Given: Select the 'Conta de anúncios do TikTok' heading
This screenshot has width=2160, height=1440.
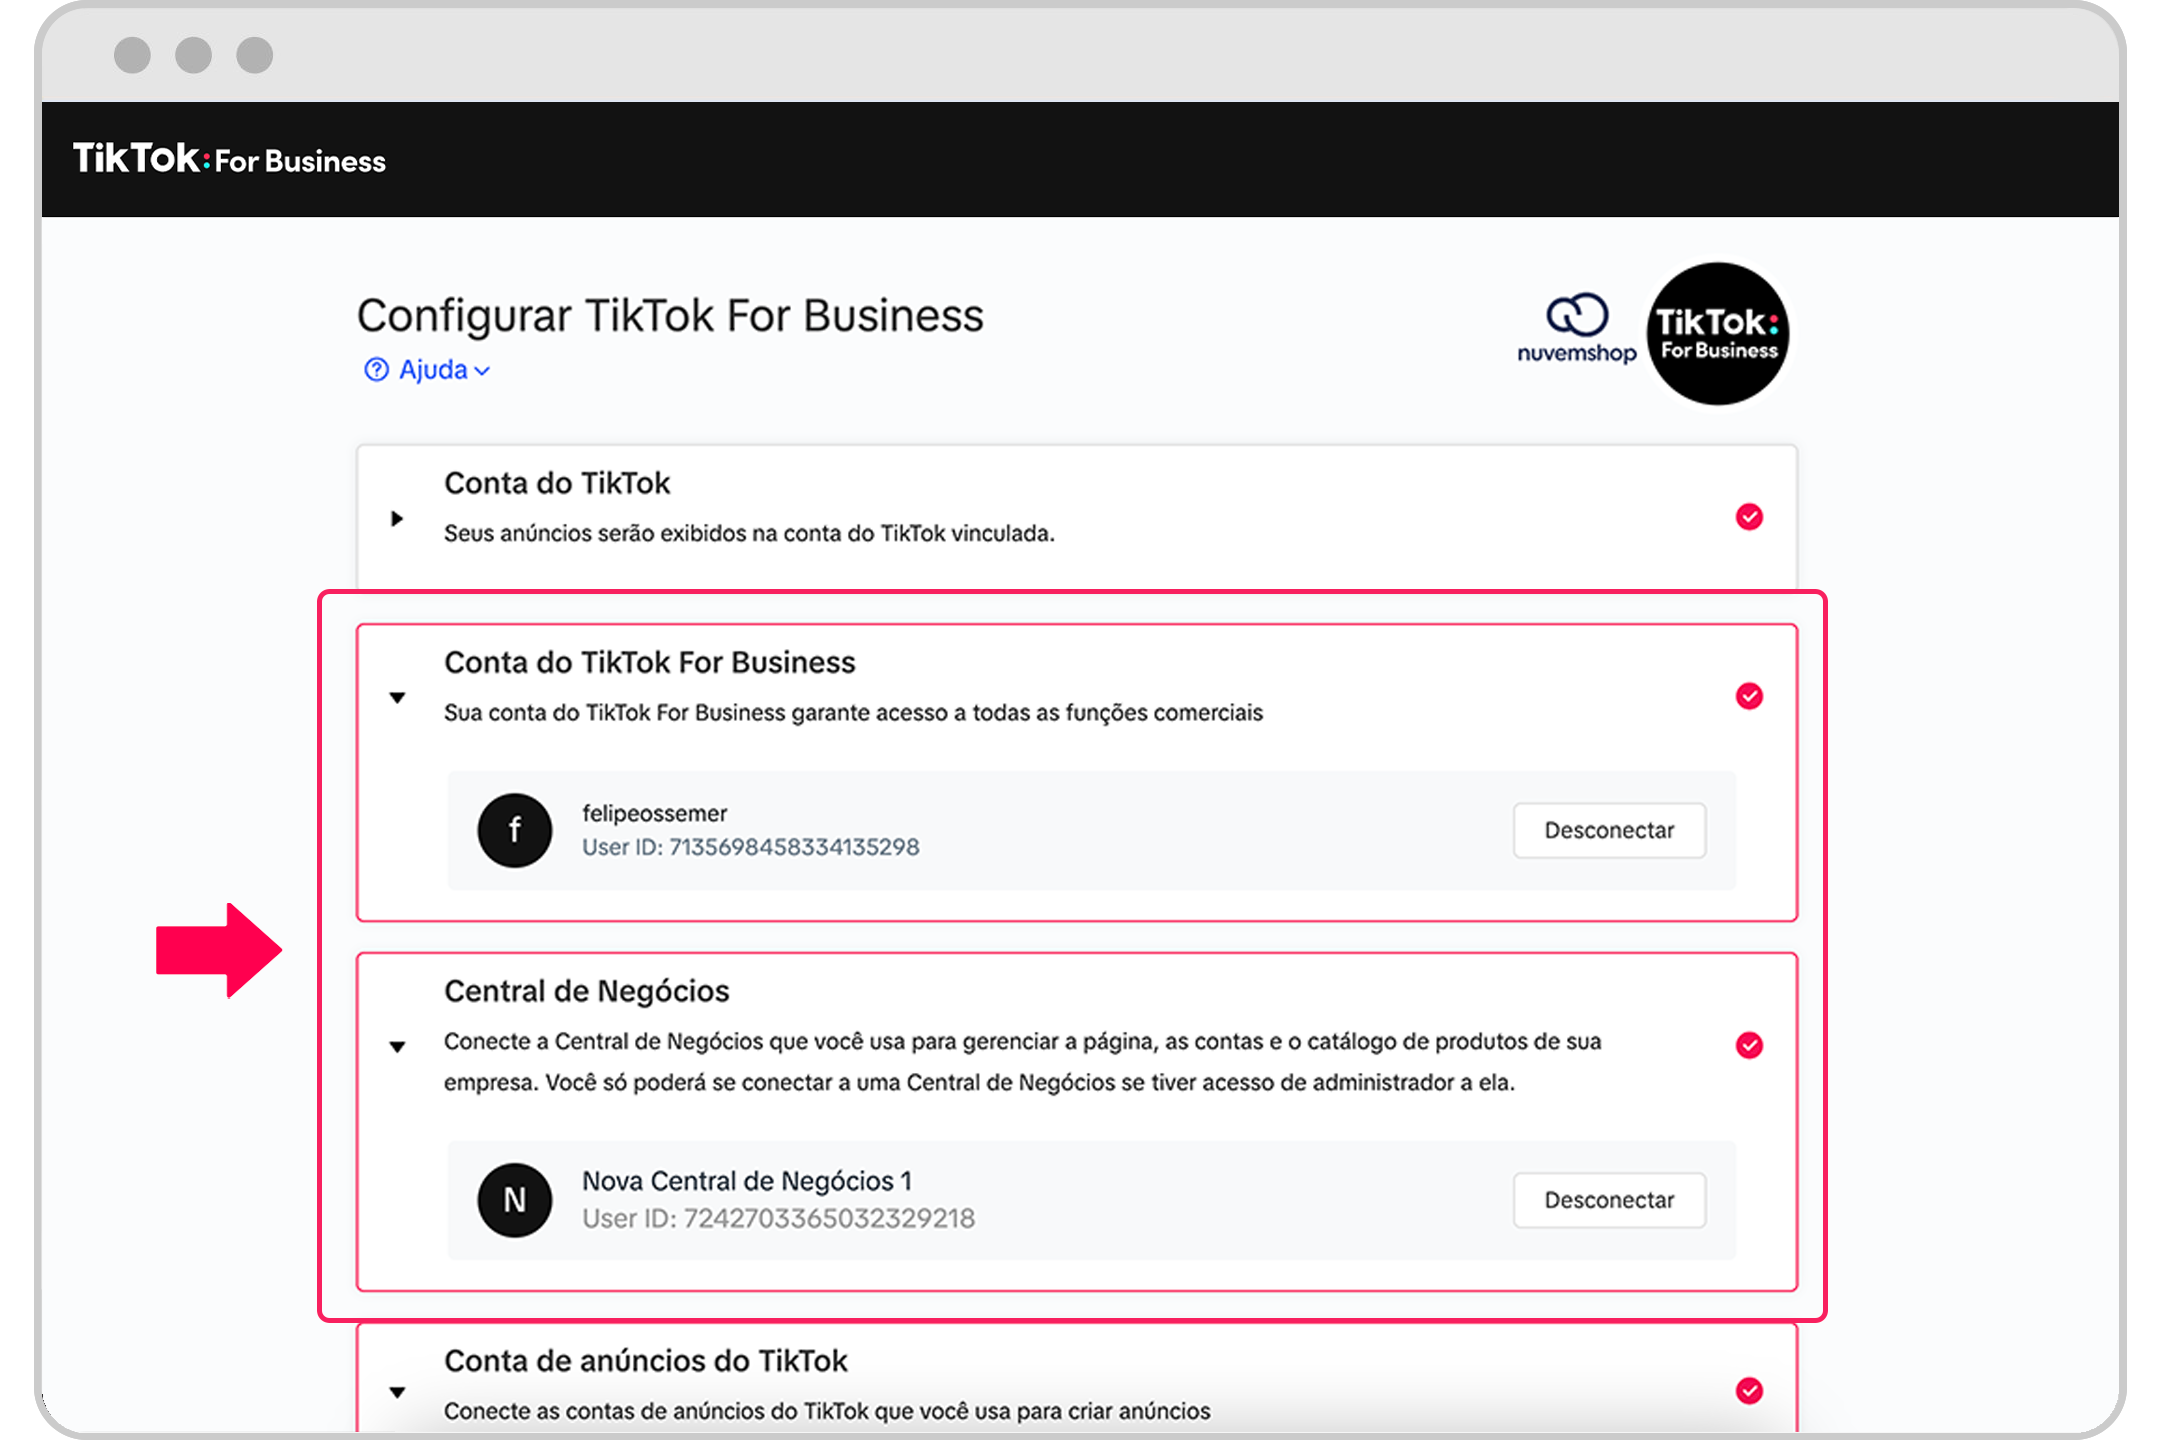Looking at the screenshot, I should point(646,1361).
